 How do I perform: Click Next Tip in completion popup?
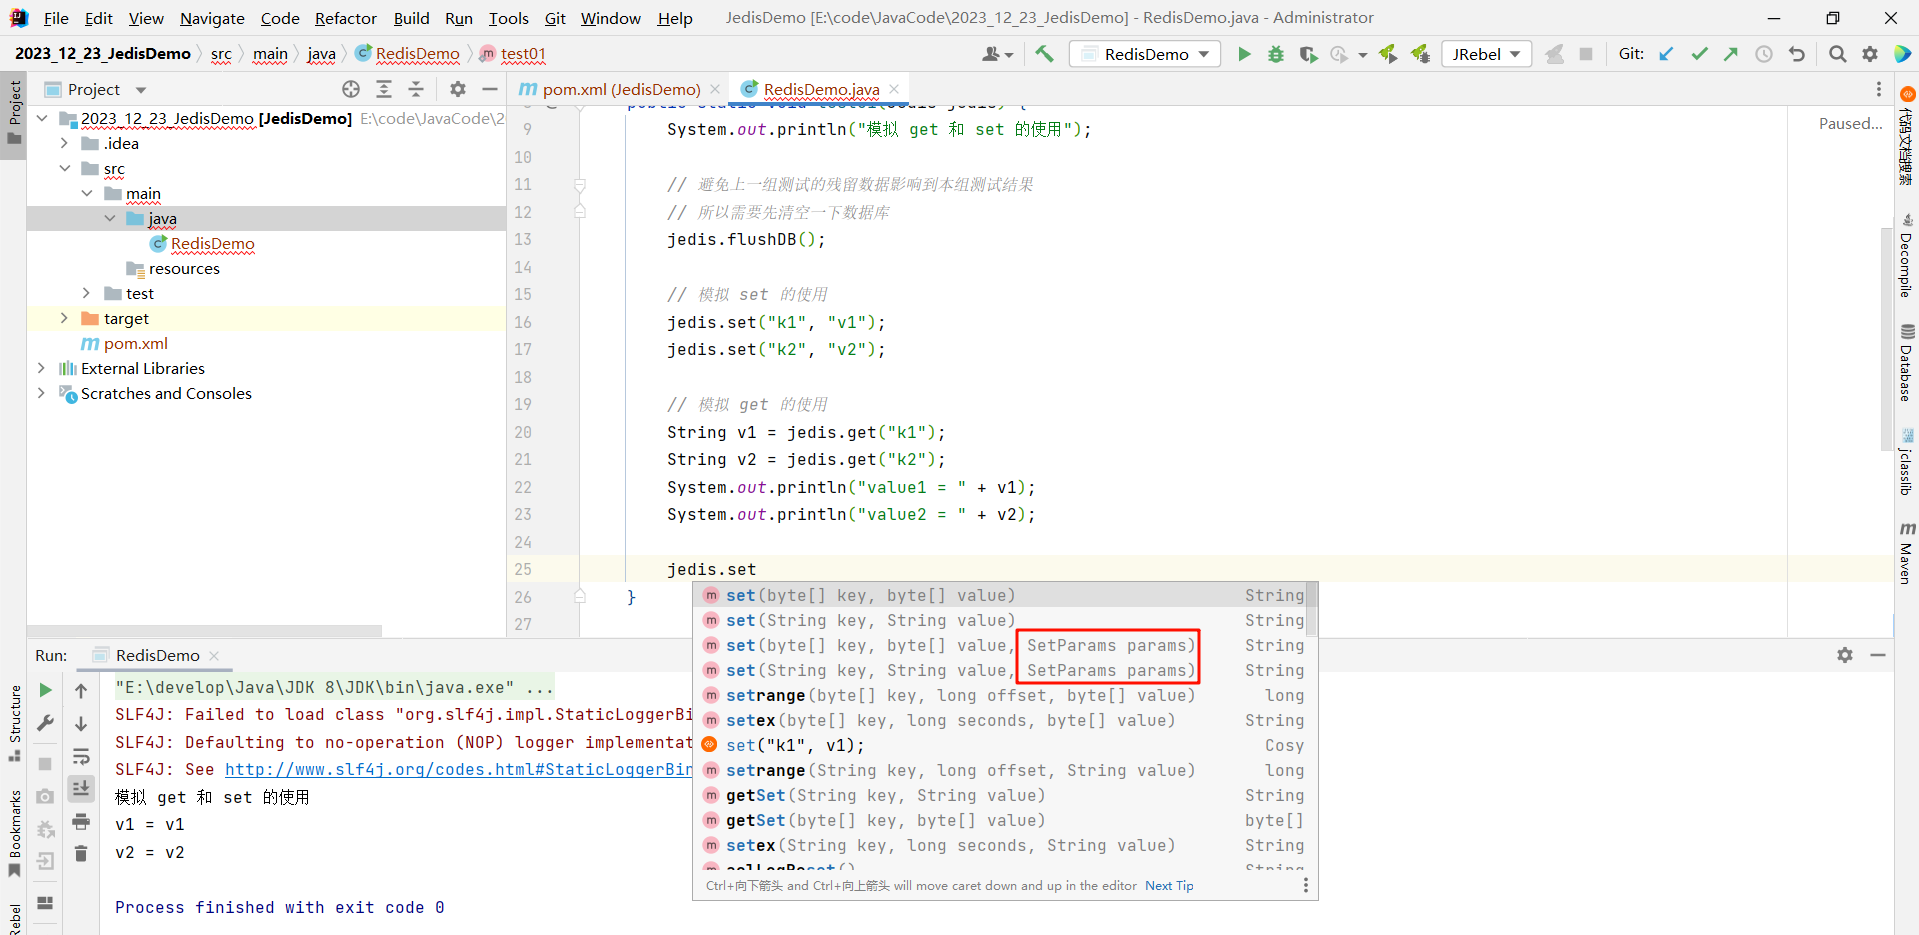pos(1169,886)
